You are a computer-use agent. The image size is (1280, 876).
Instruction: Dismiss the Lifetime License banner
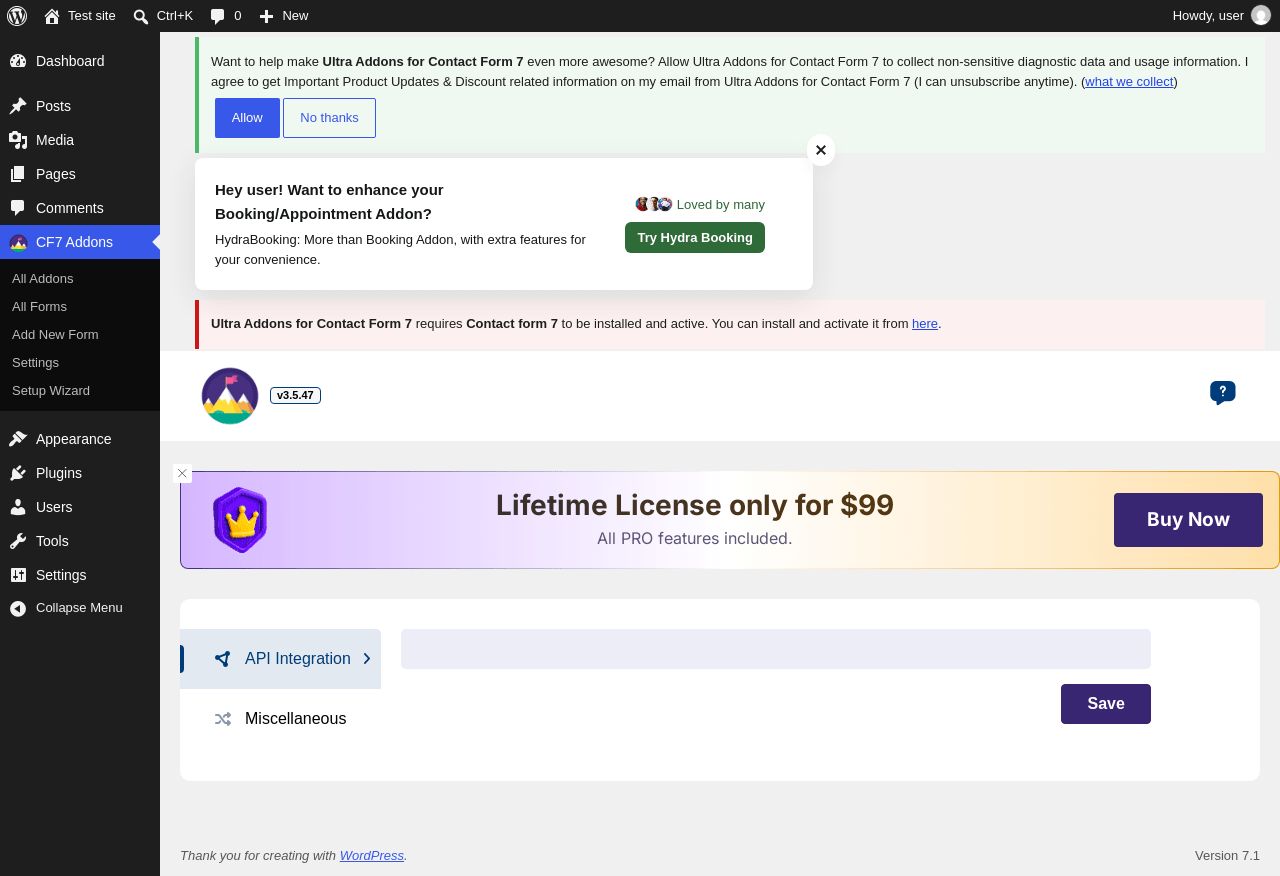coord(182,474)
